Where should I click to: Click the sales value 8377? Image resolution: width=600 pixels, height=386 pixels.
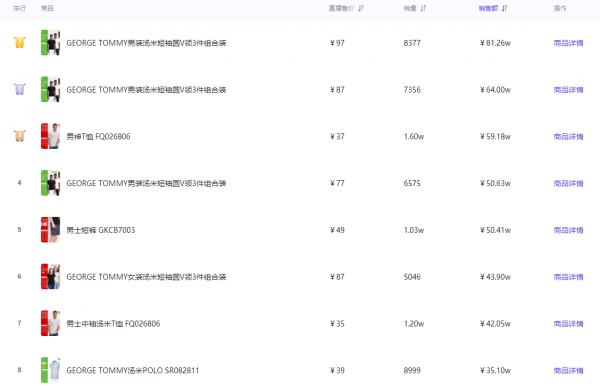coord(412,43)
